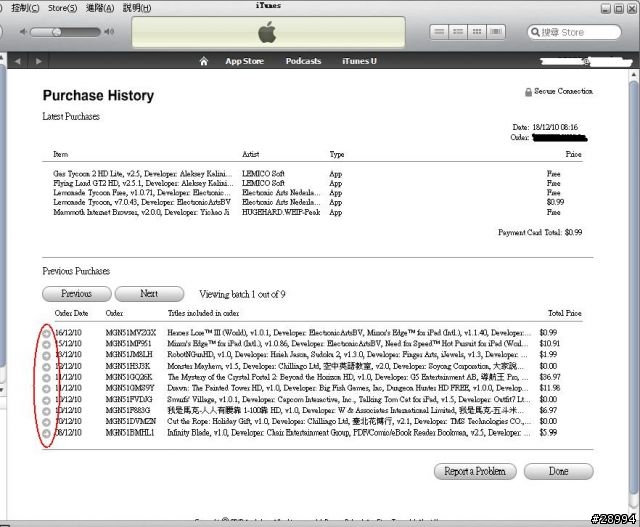Open details arrow for order MGN51DVMZN
The width and height of the screenshot is (640, 527).
coord(47,422)
